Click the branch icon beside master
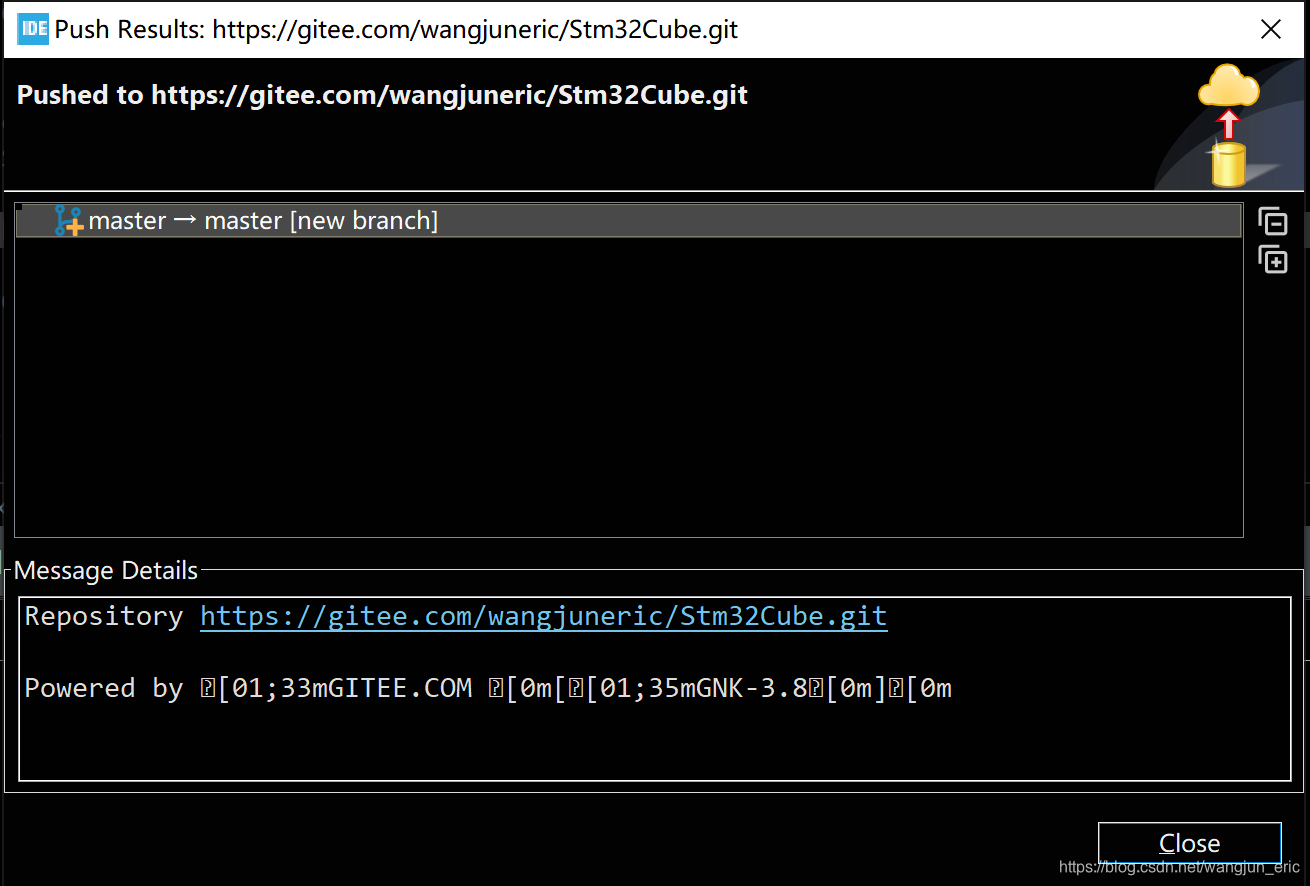The image size is (1310, 886). [x=68, y=221]
